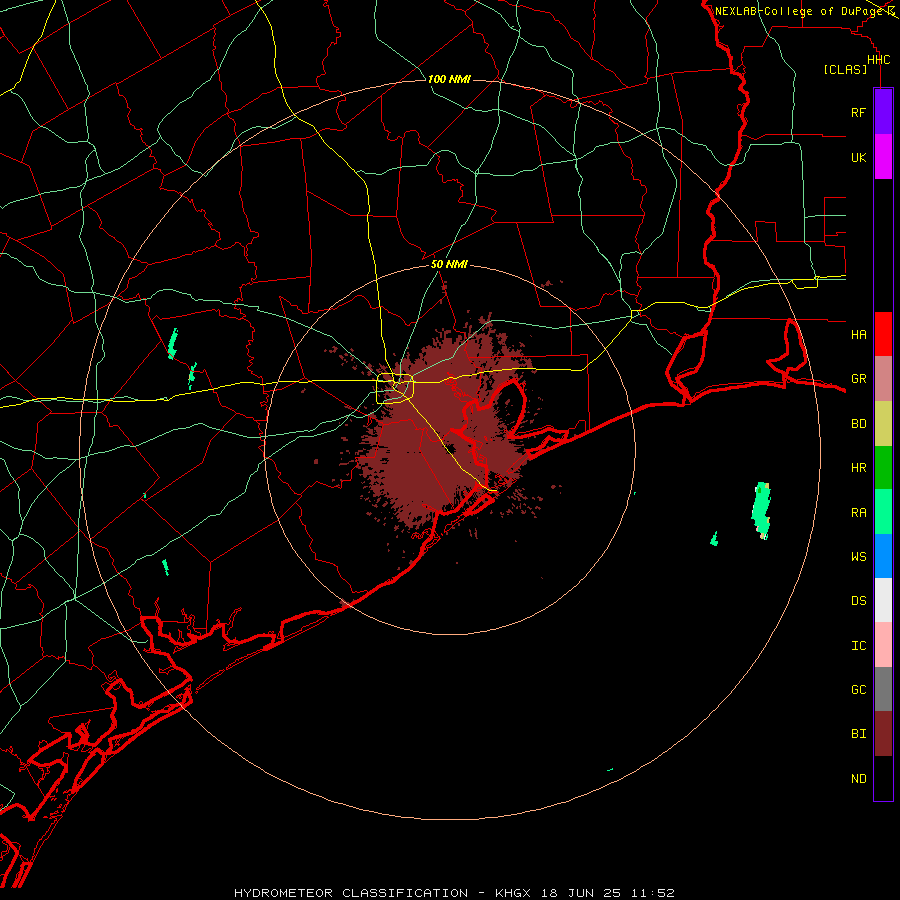Click the 100 NMI range ring label
Screen dimensions: 900x900
tap(449, 79)
